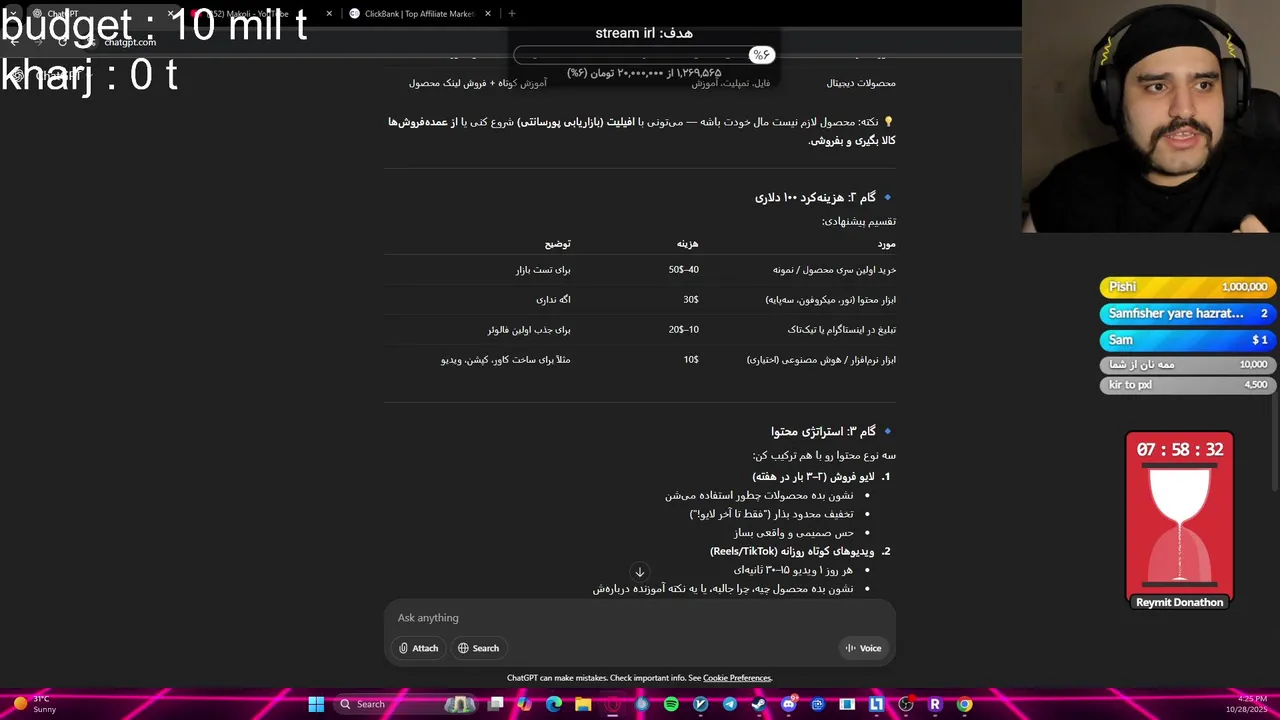Close the Makoli YouTube tab
The image size is (1280, 720).
point(329,14)
